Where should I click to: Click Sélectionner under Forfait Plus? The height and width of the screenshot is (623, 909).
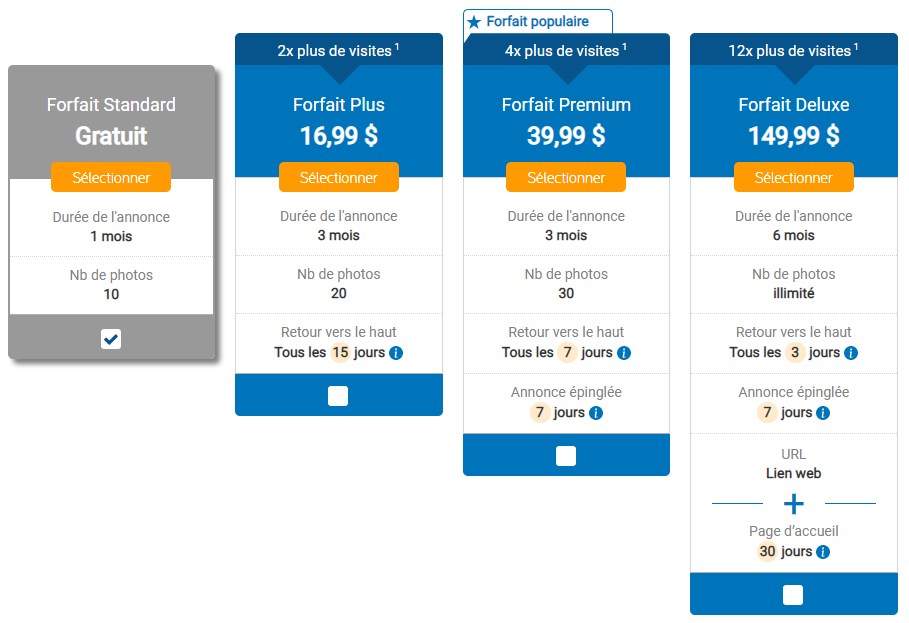pyautogui.click(x=339, y=177)
